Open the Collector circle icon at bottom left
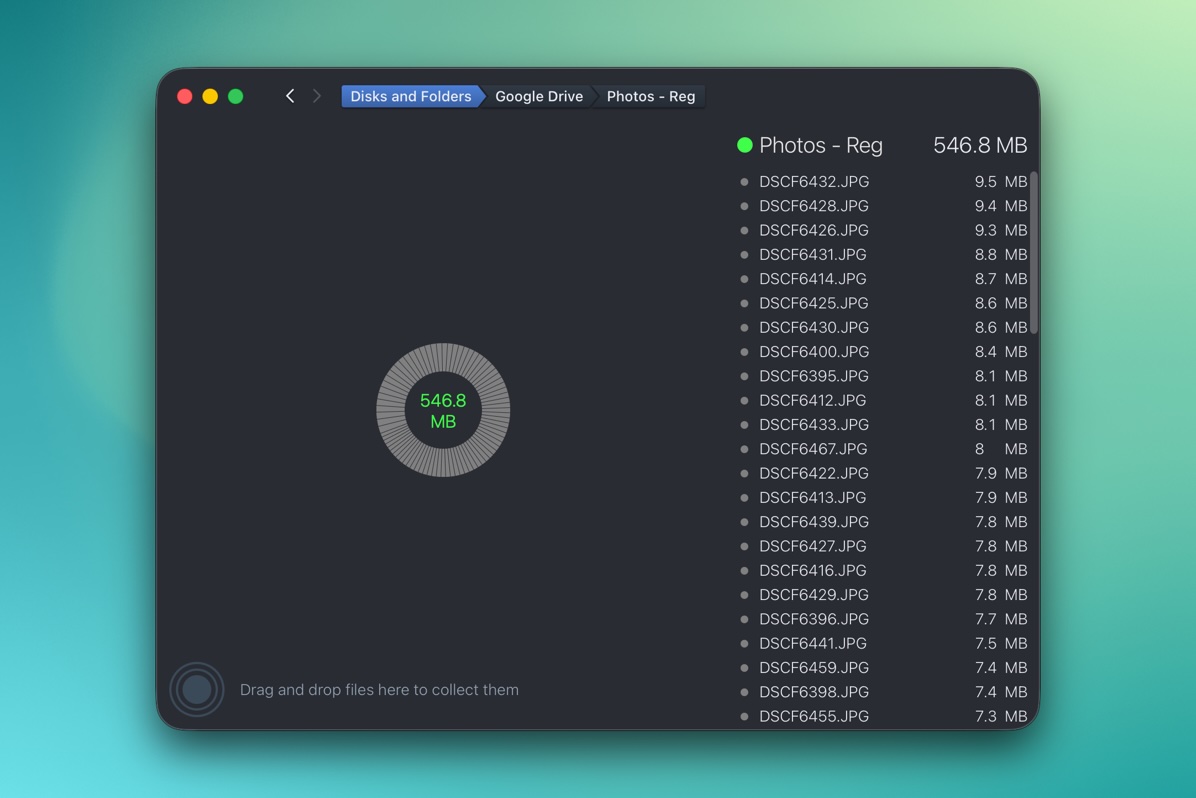1196x798 pixels. 197,689
